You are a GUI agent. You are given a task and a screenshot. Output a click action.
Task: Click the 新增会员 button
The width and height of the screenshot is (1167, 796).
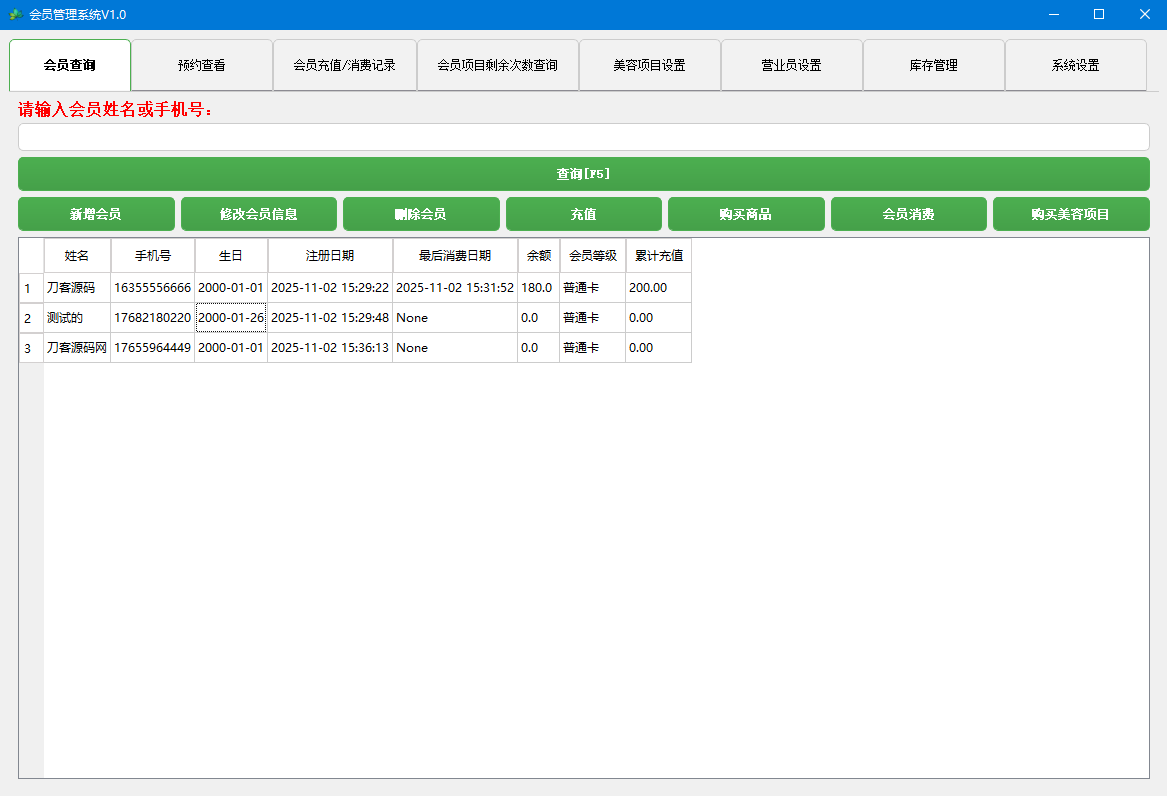pos(96,213)
